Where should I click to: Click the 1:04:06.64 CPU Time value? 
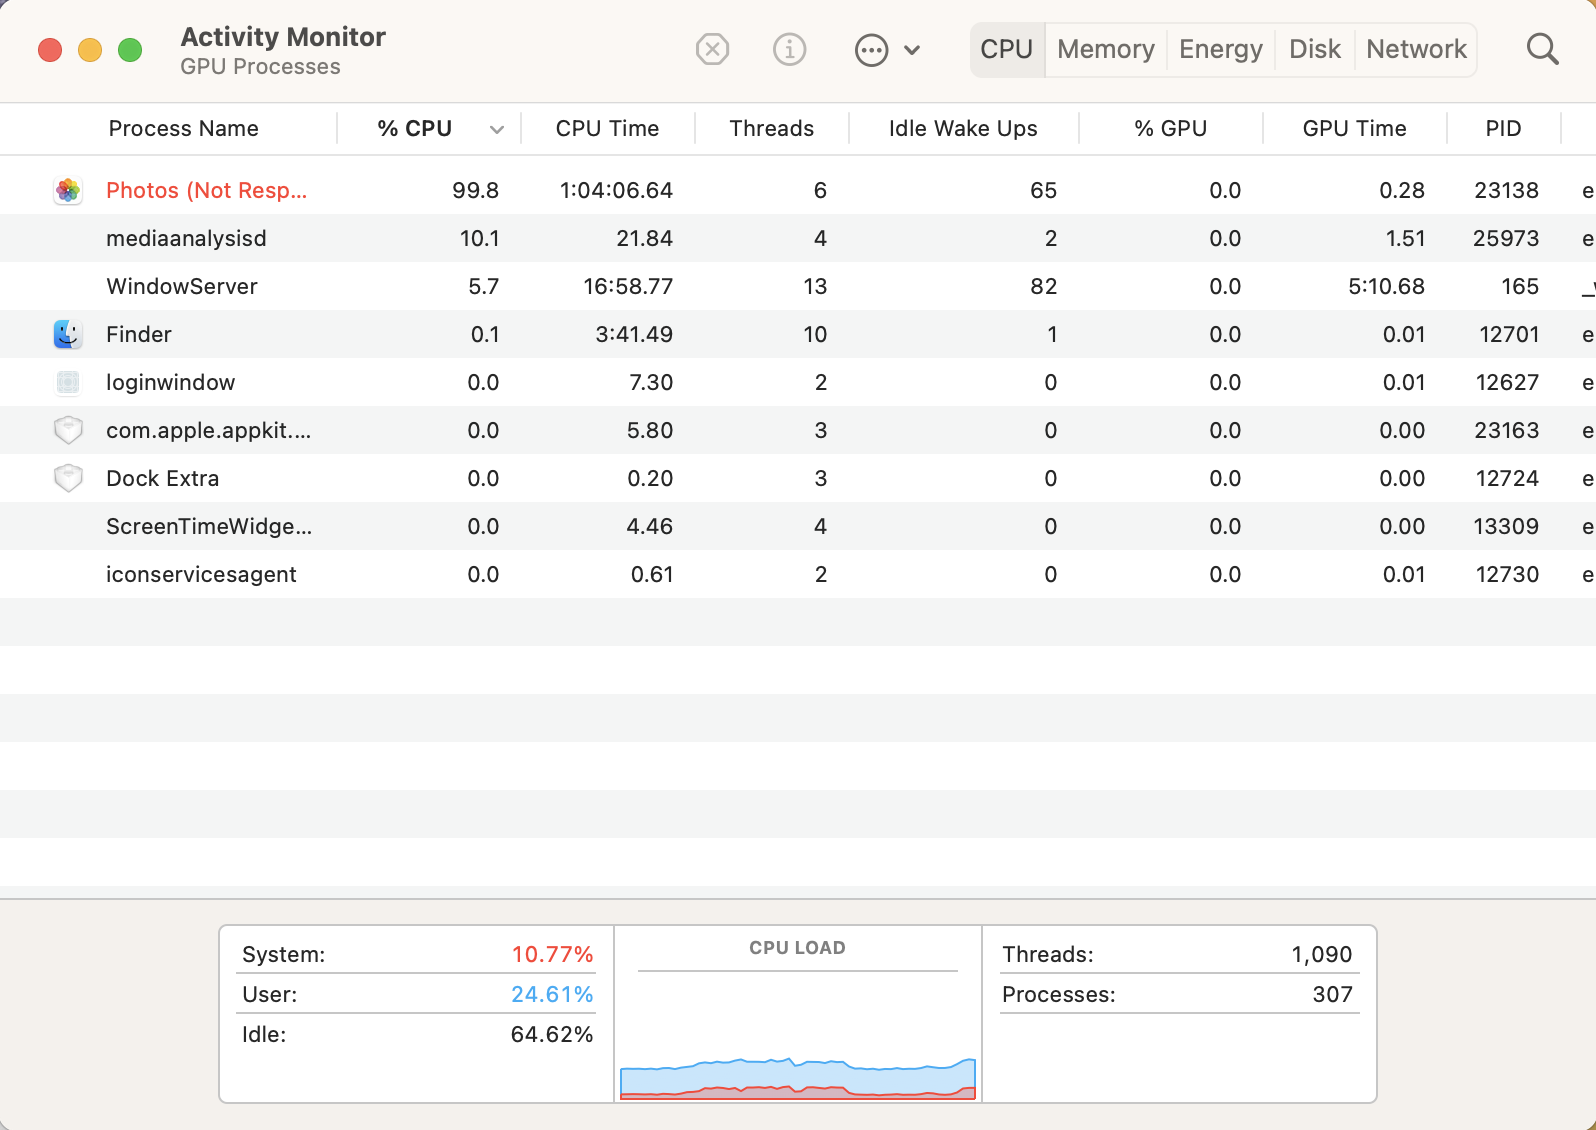point(616,190)
